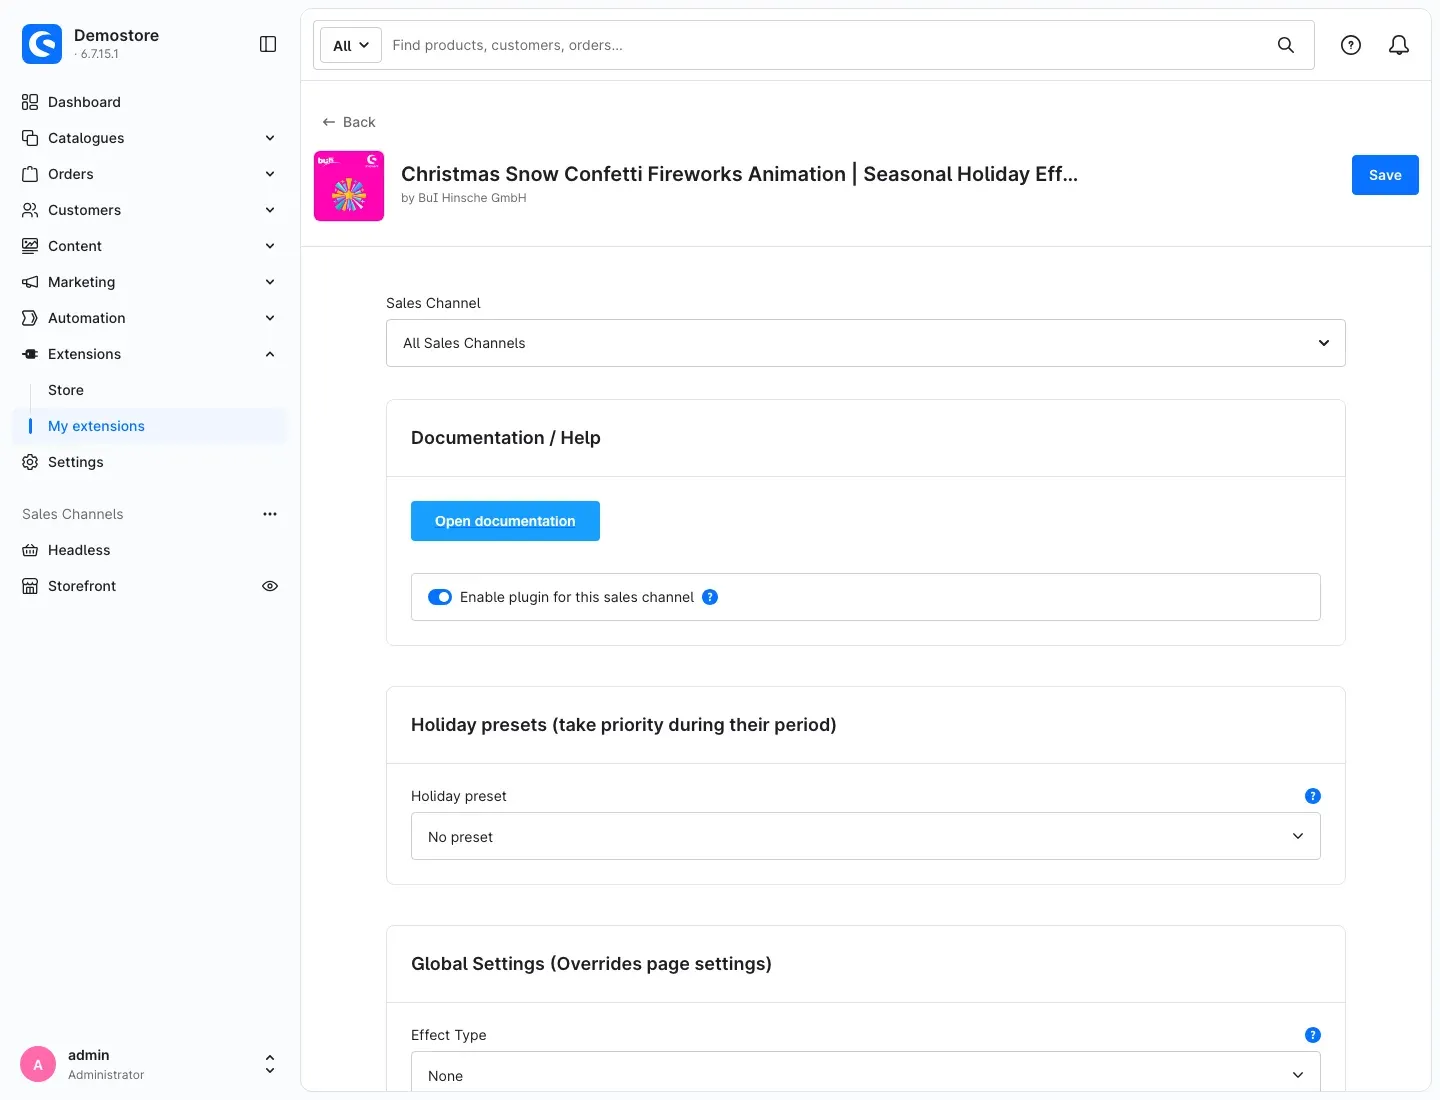
Task: Toggle Storefront visibility eye icon
Action: click(270, 586)
